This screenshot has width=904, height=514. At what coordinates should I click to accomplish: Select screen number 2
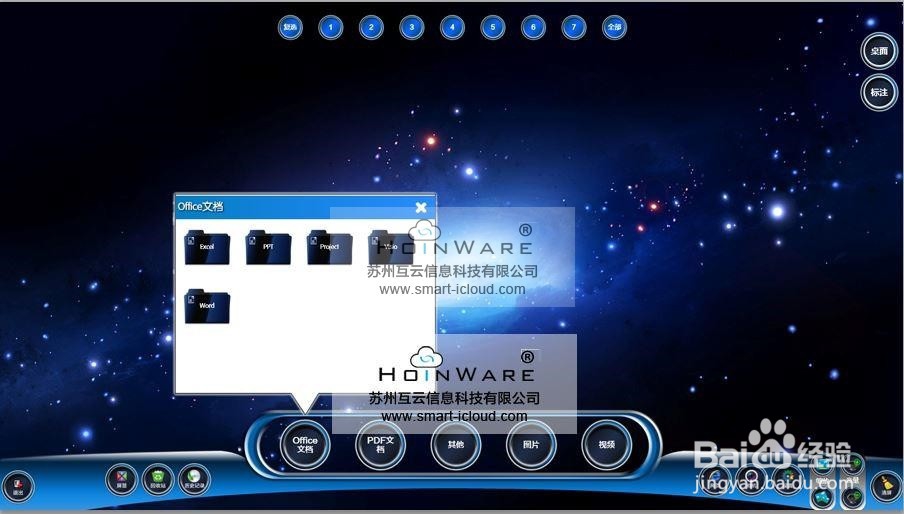[371, 27]
